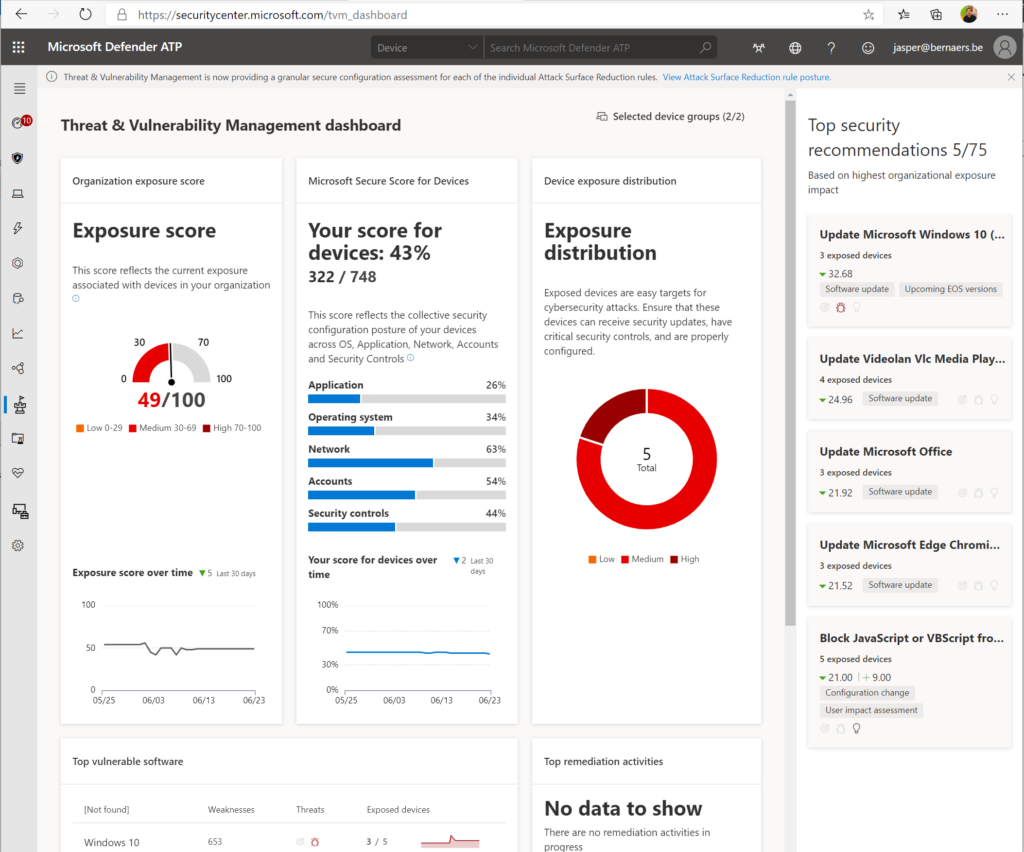Open the shield Incidents icon in sidebar
The width and height of the screenshot is (1024, 852).
click(x=18, y=158)
